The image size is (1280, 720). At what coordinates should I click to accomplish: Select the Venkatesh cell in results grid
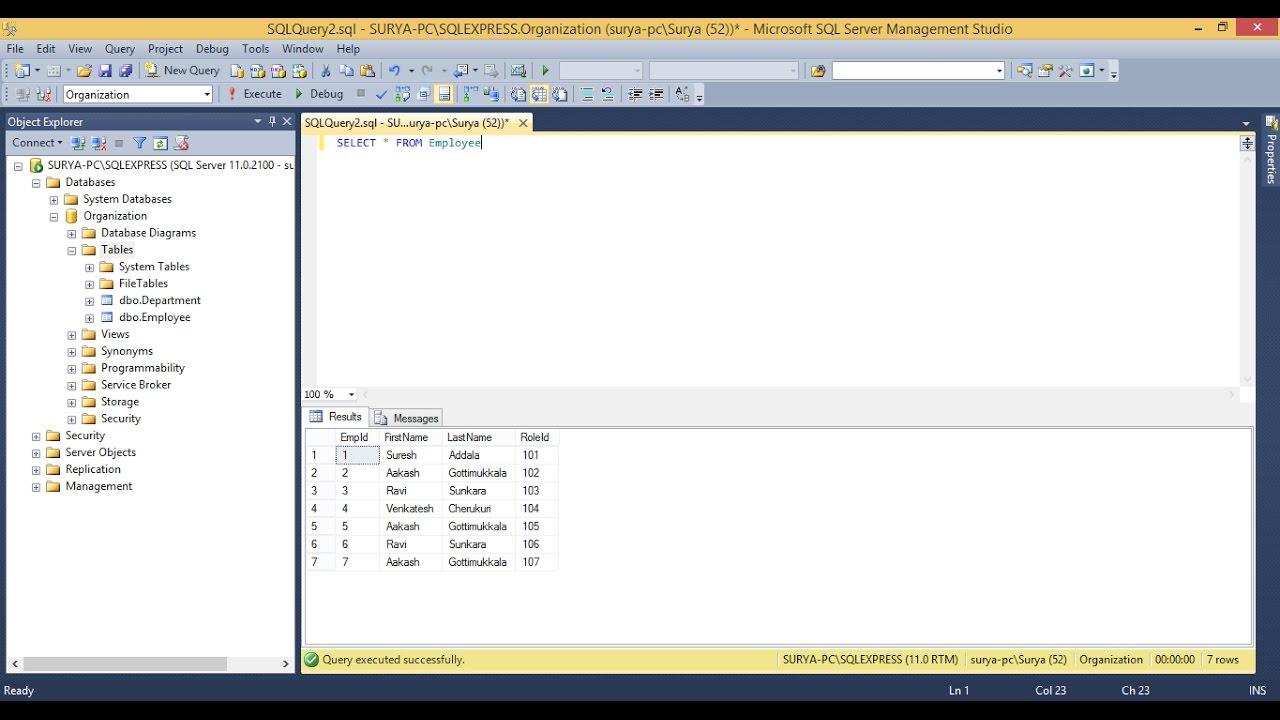pos(410,509)
